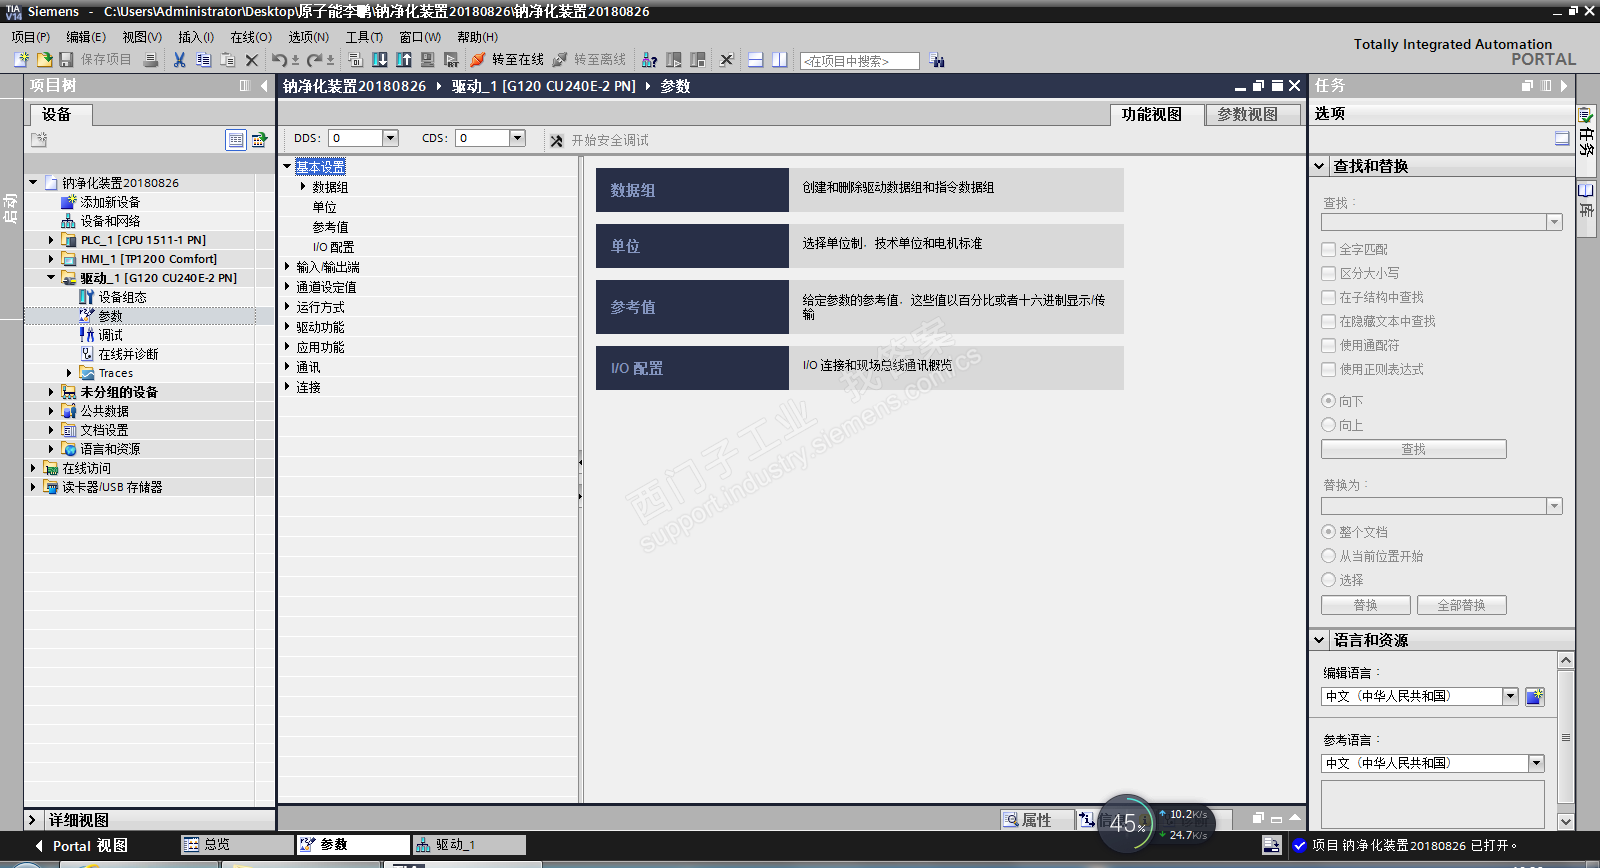
Task: Click the add editing language icon
Action: pyautogui.click(x=1535, y=696)
